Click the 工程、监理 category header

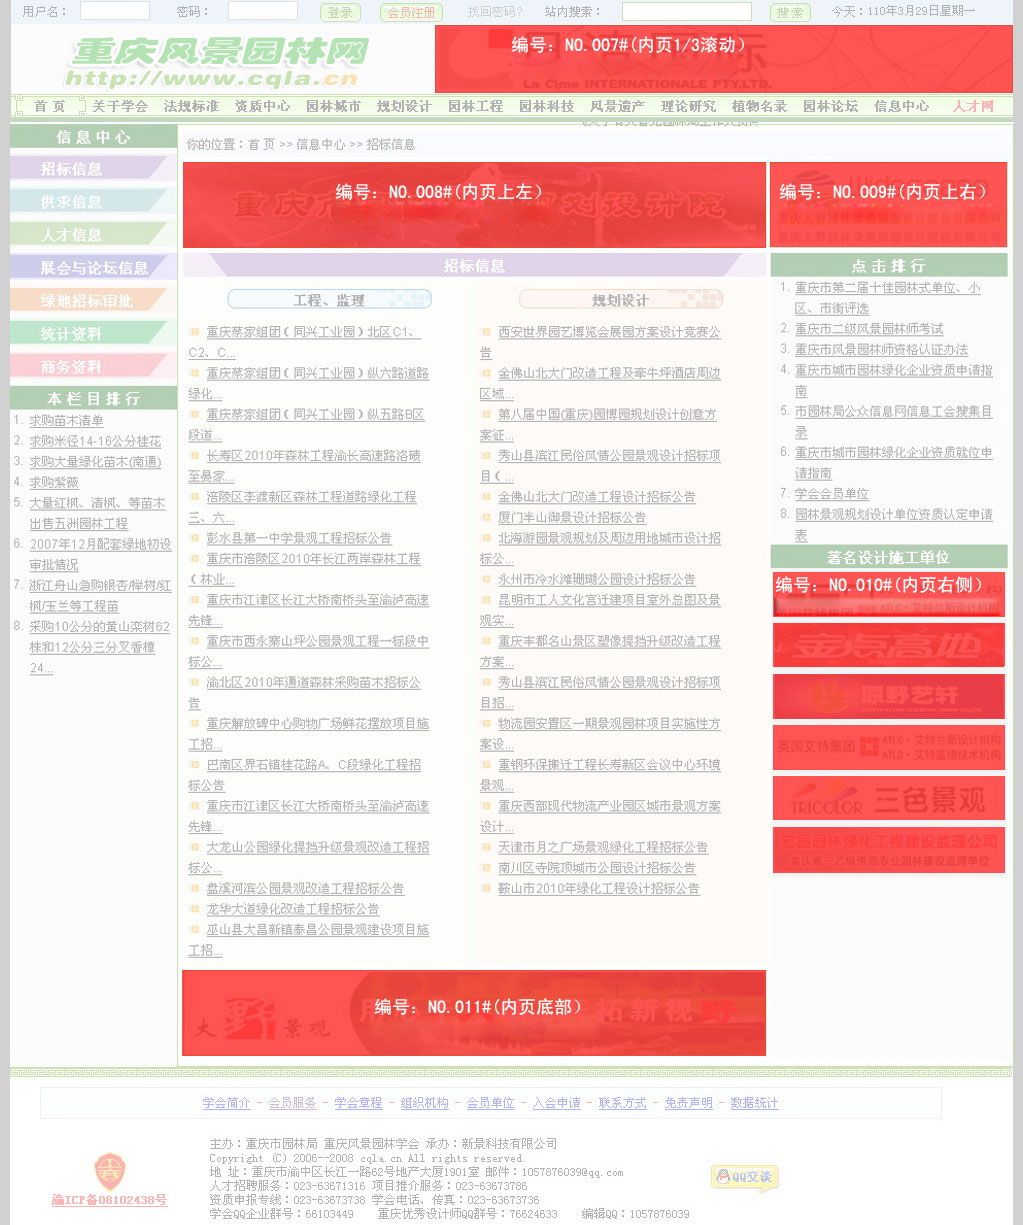330,299
